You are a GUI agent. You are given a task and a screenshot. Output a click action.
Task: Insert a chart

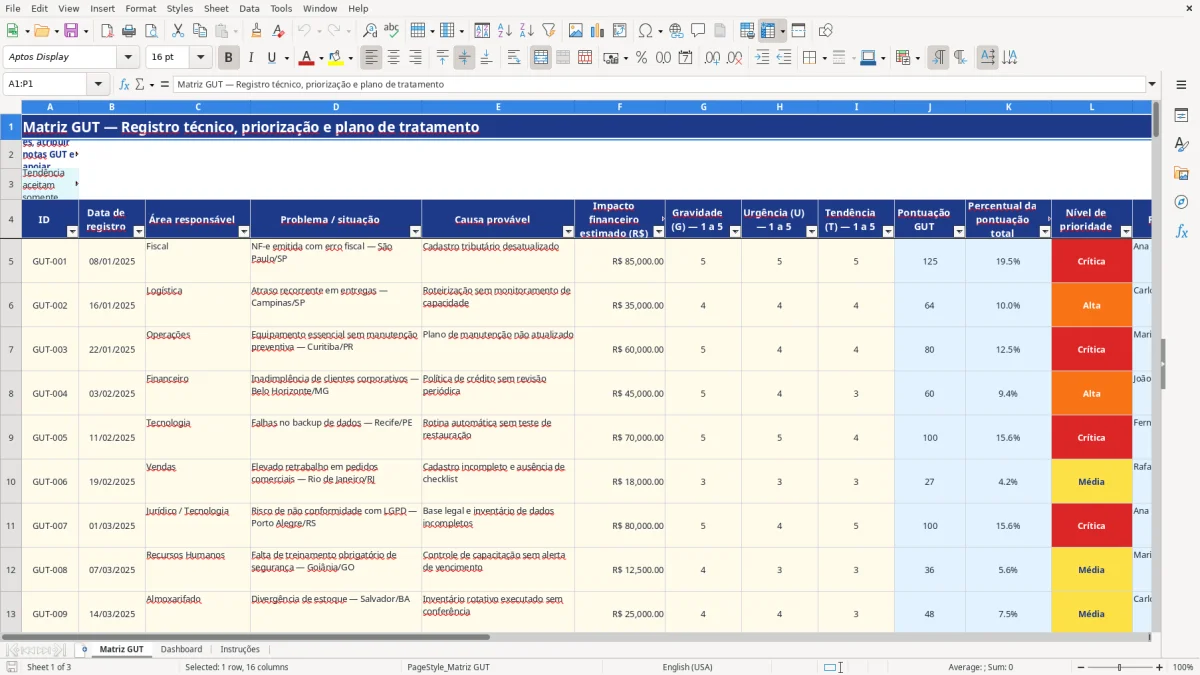598,31
